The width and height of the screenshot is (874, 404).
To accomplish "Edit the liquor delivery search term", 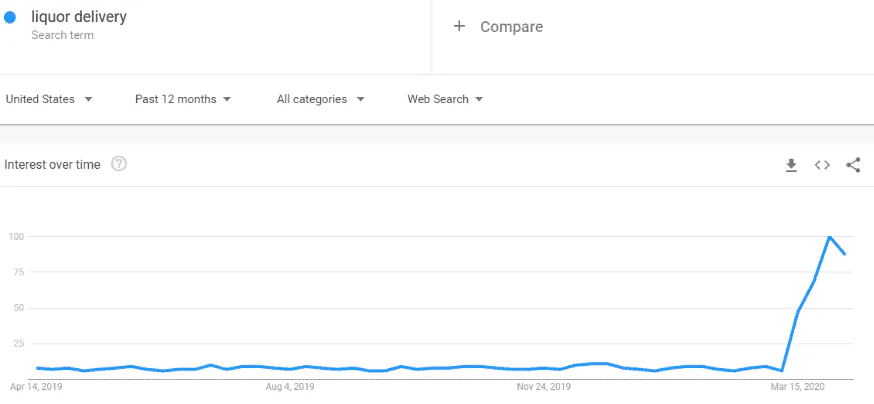I will click(x=79, y=17).
